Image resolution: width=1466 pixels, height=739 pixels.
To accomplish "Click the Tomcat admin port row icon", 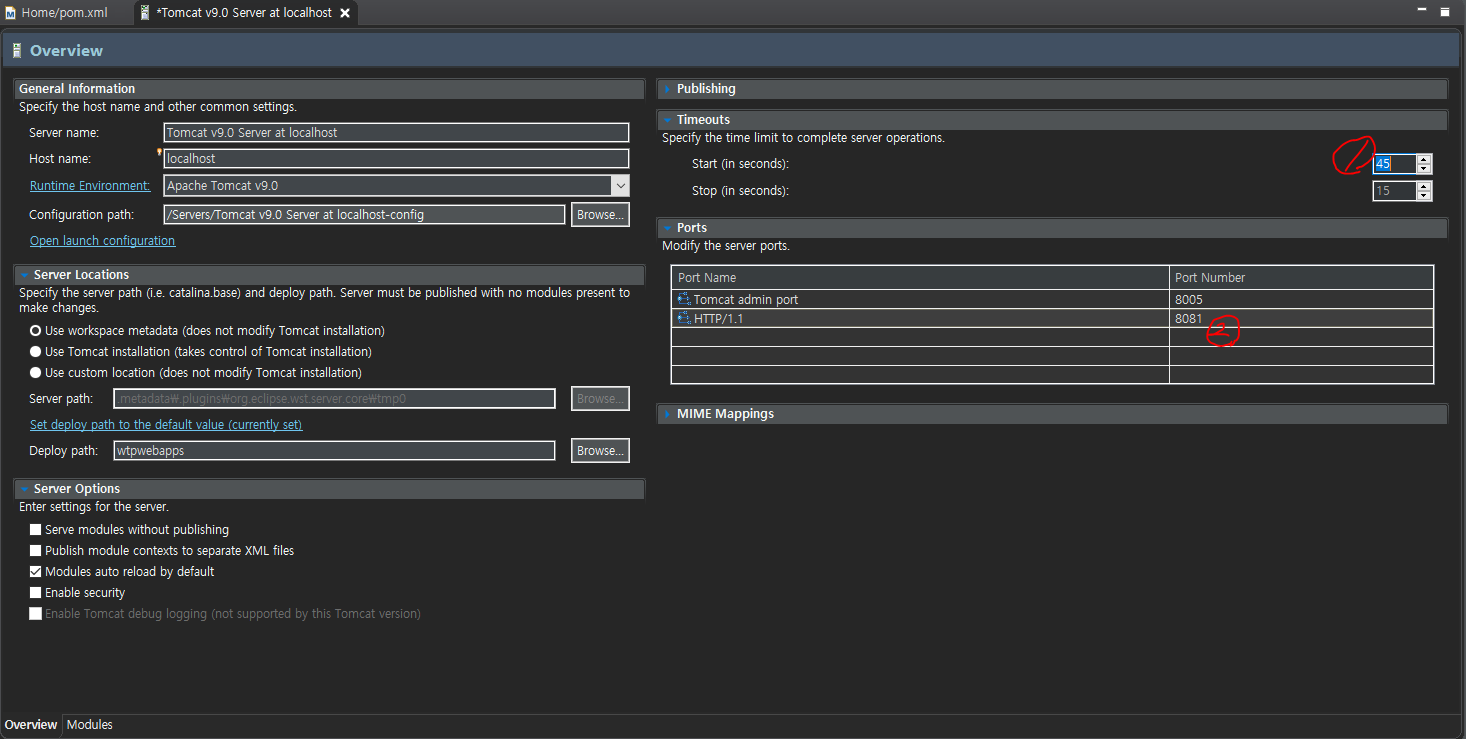I will click(x=684, y=299).
